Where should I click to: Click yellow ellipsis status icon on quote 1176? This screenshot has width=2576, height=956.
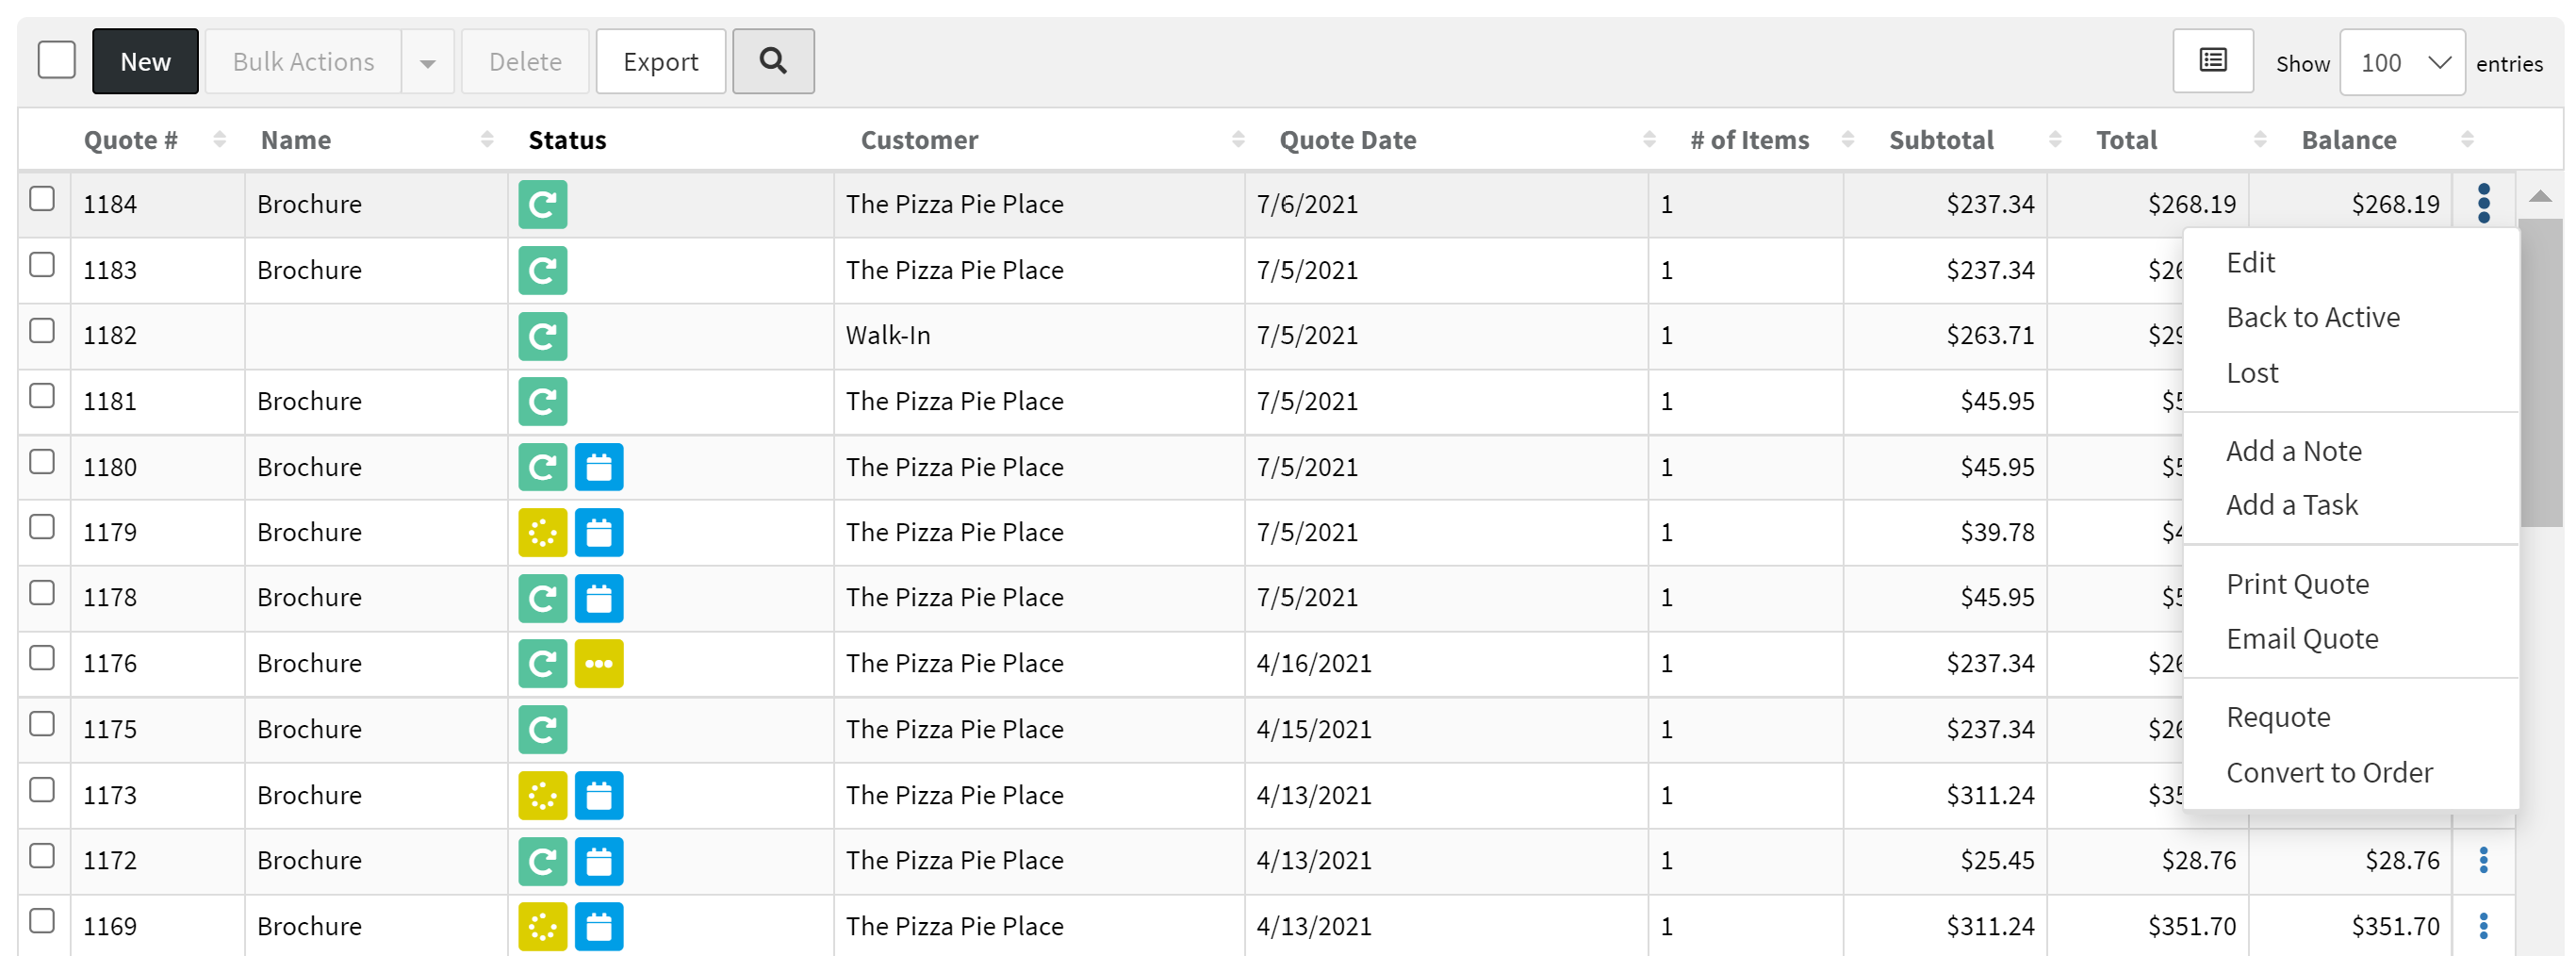598,663
